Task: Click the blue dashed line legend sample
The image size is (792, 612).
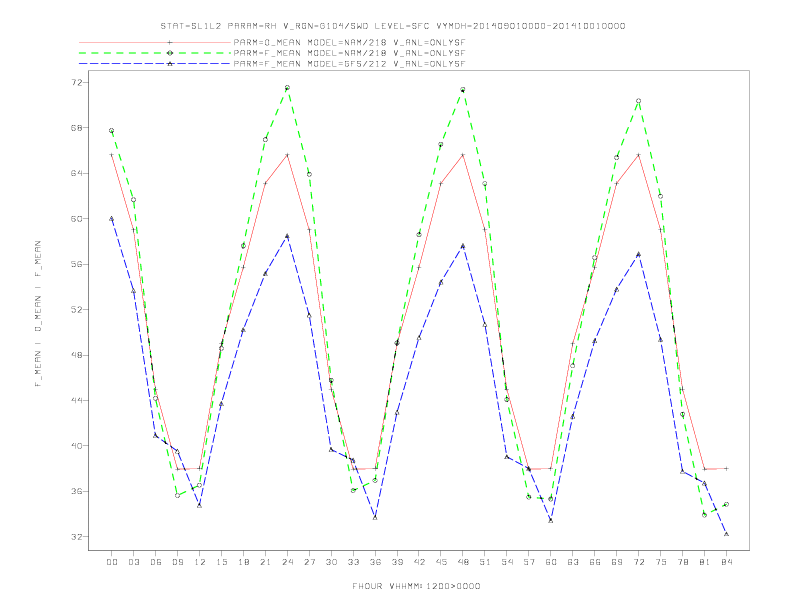Action: [155, 64]
